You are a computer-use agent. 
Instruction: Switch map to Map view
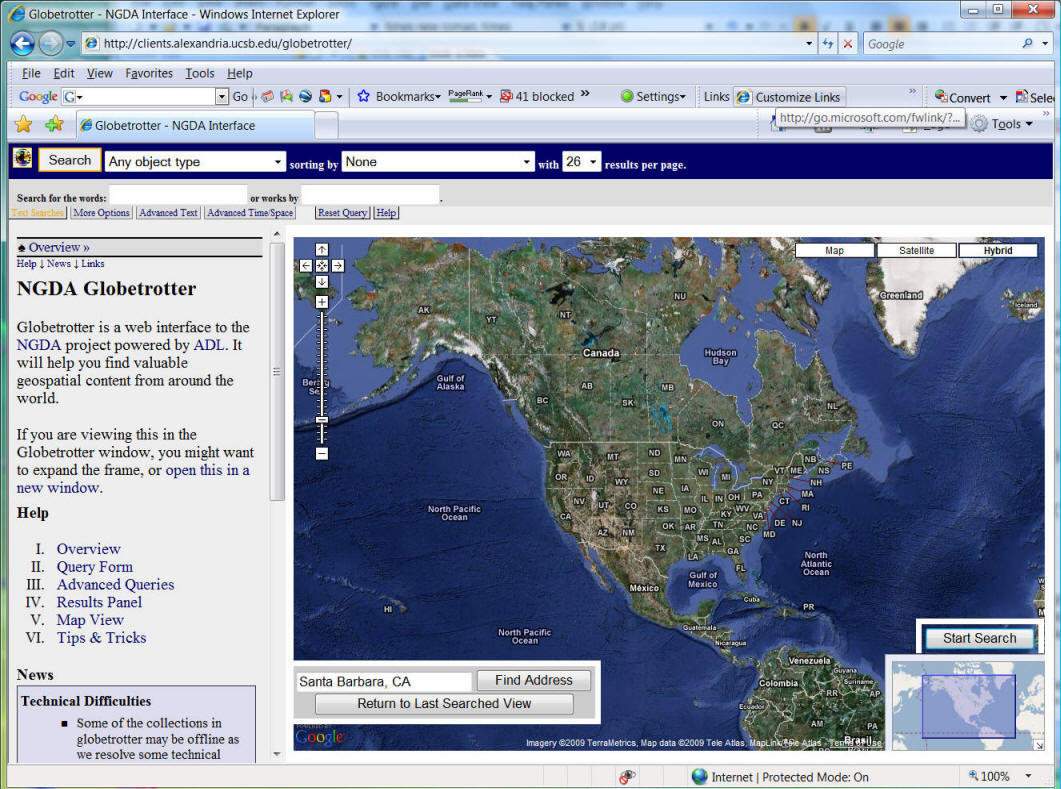pos(834,250)
